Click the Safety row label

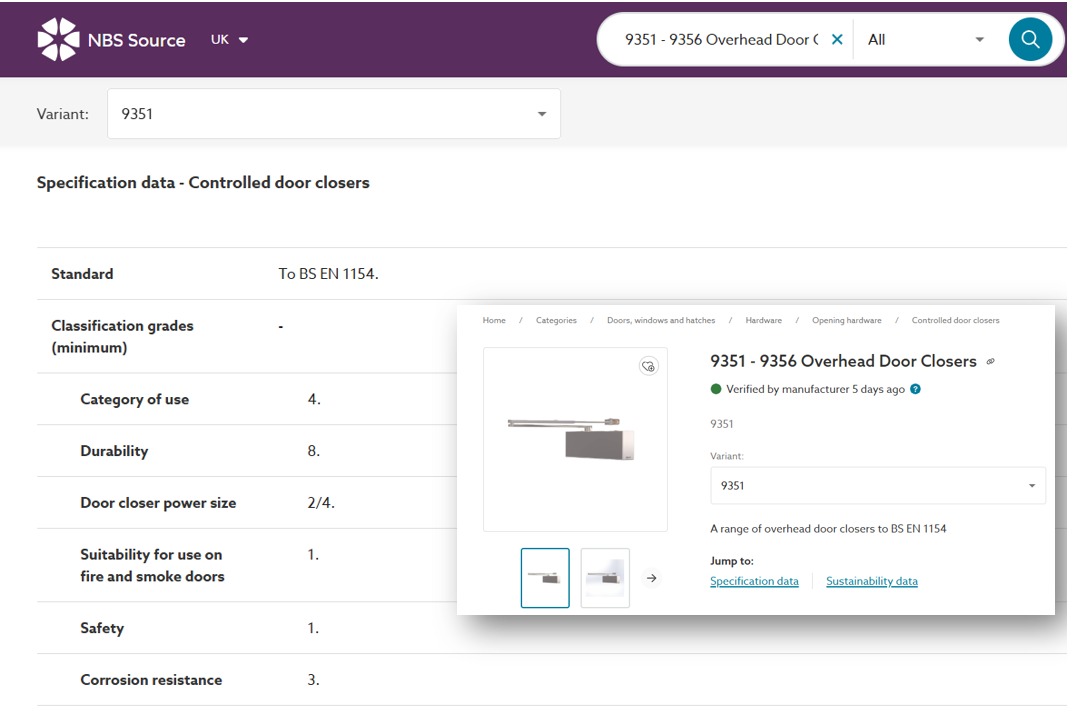tap(102, 628)
